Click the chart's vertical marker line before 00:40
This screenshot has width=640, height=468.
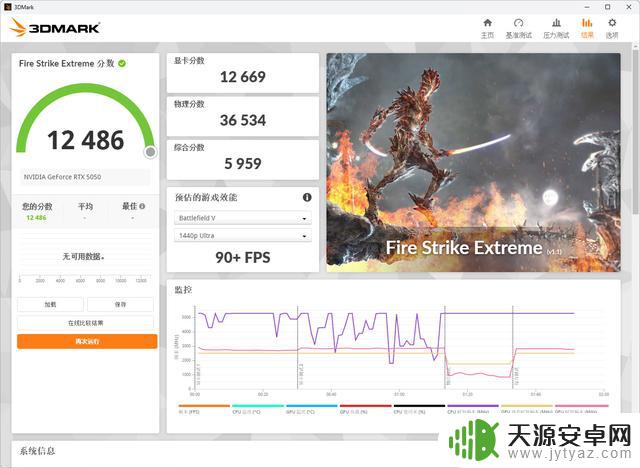pos(298,347)
